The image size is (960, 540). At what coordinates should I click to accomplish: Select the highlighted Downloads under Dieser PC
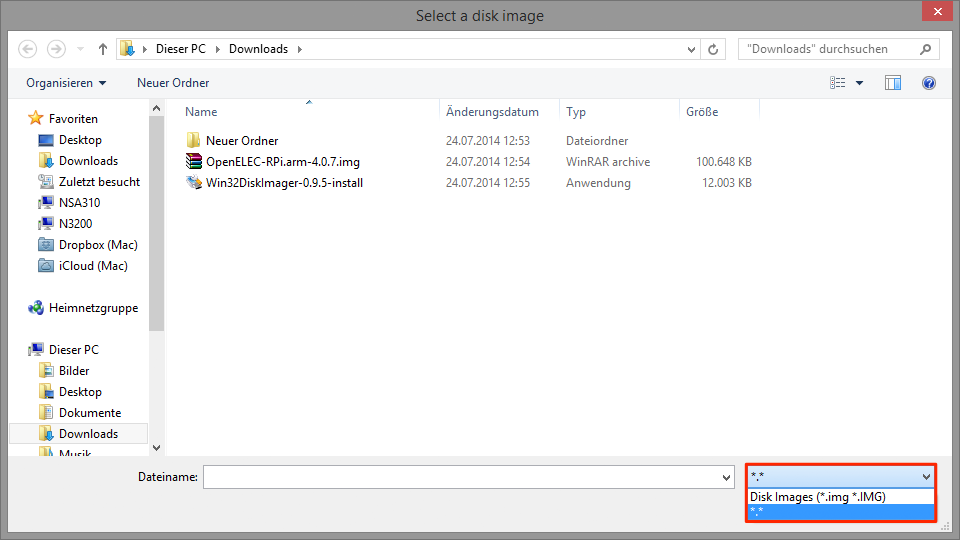(x=79, y=433)
